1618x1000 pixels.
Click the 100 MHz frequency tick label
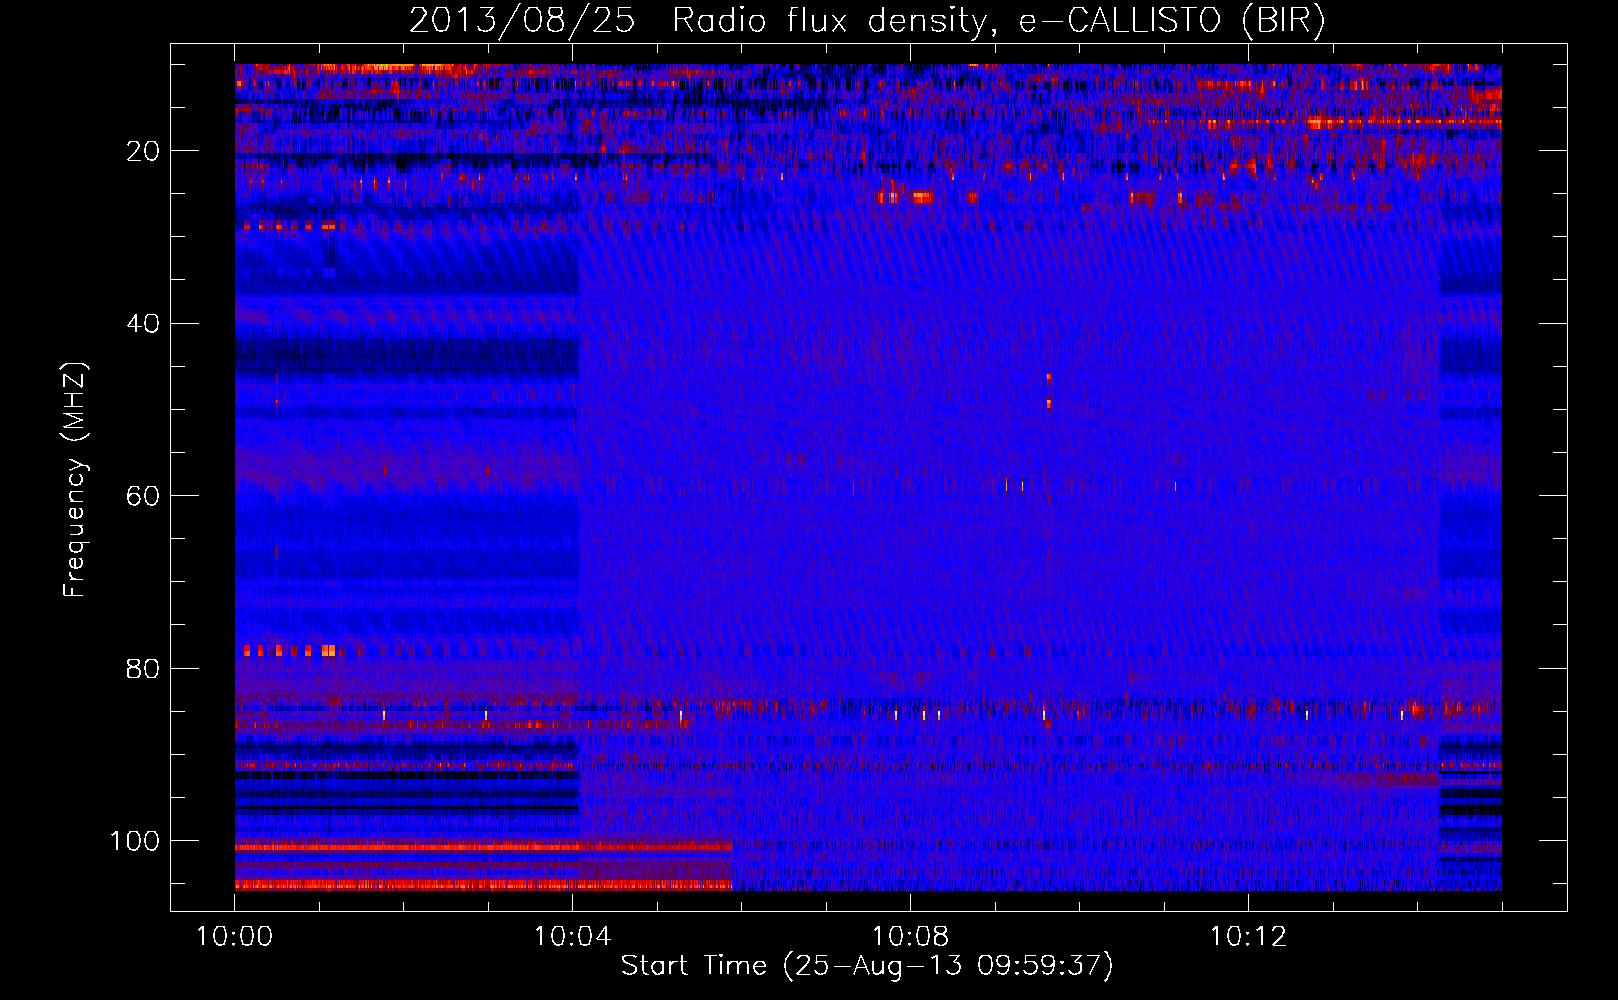[x=135, y=841]
